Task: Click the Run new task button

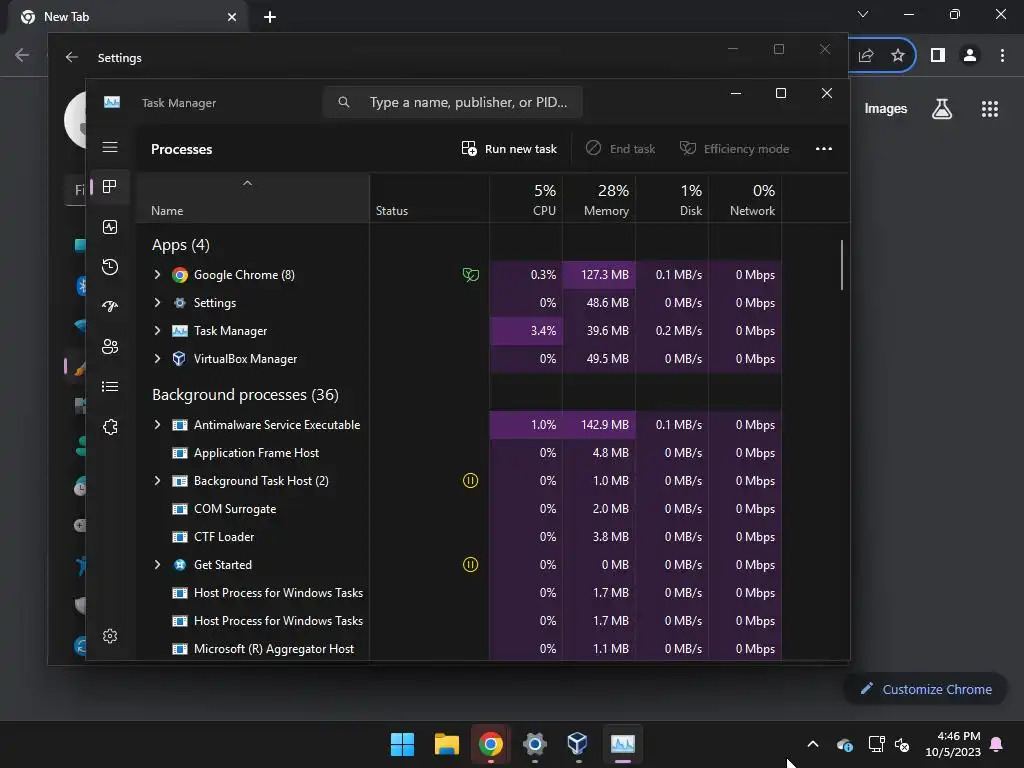Action: click(509, 149)
